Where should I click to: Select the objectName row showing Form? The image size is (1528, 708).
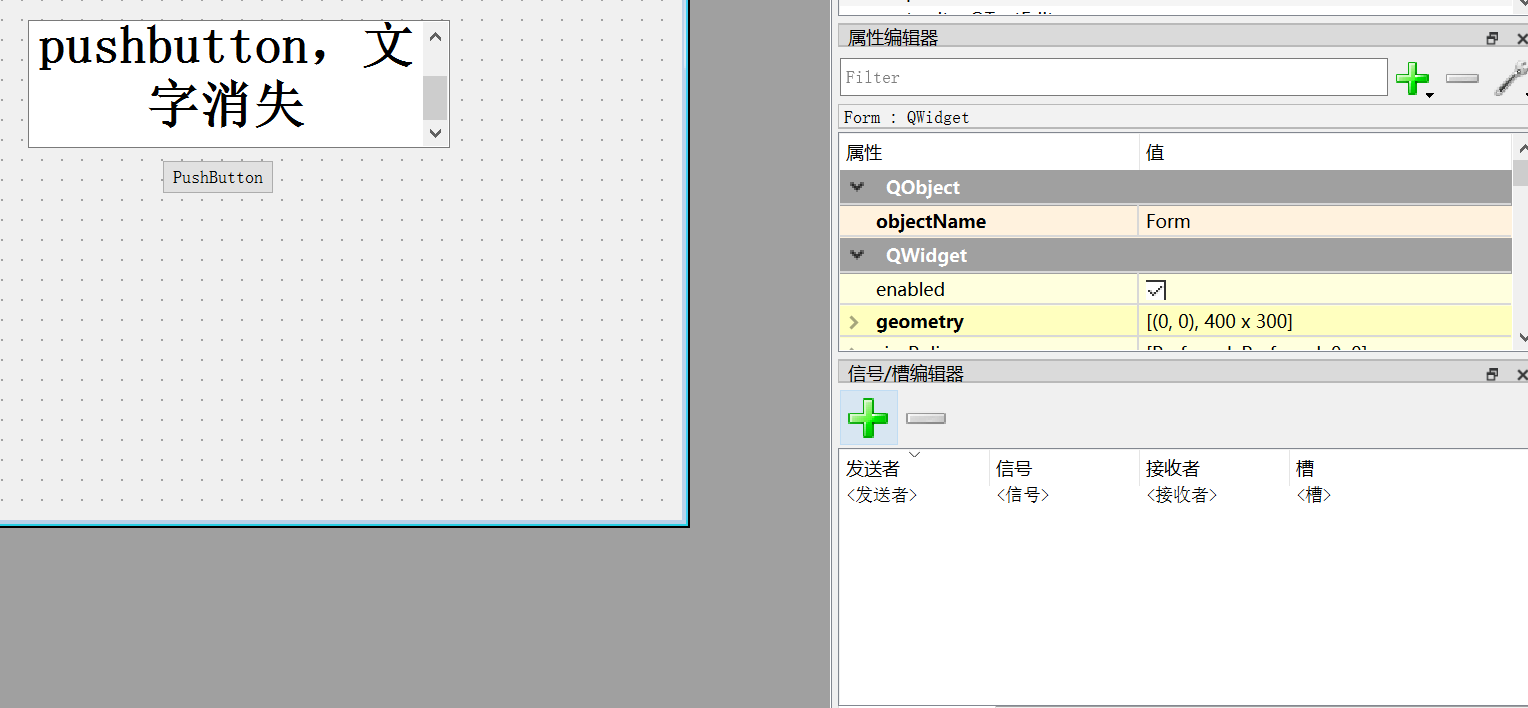pos(930,221)
